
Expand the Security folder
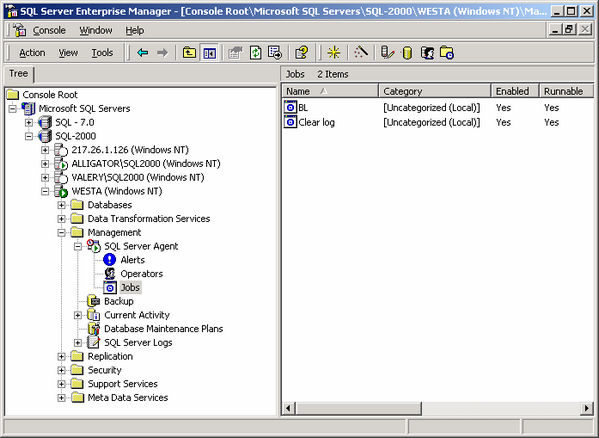(x=61, y=370)
